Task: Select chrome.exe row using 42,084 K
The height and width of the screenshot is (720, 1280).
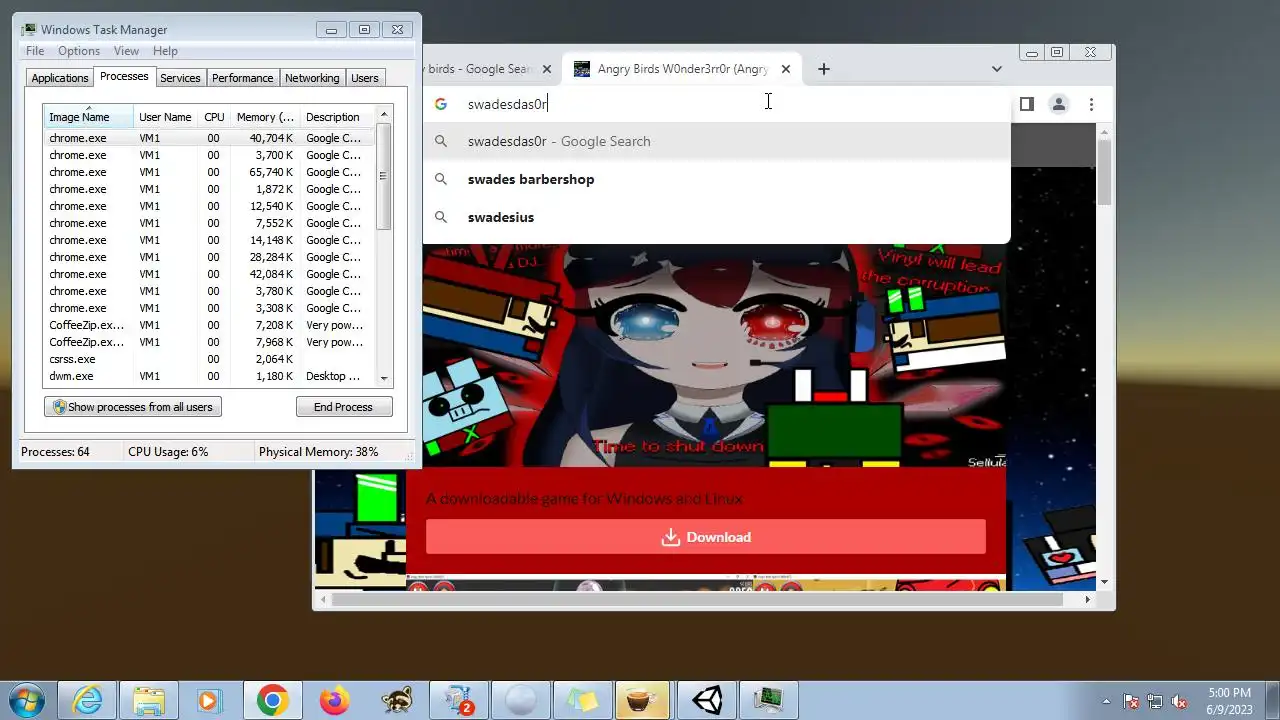Action: click(x=208, y=274)
